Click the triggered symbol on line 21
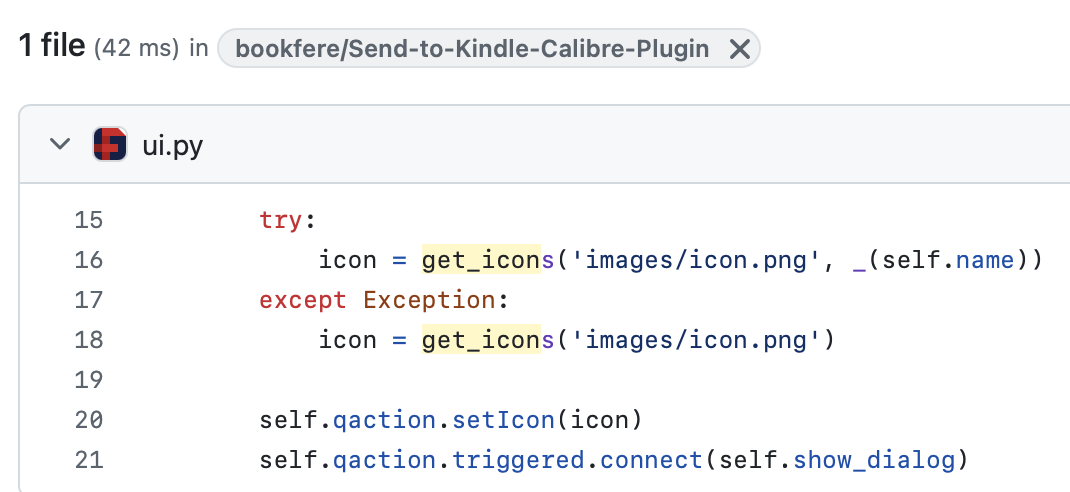 point(519,461)
